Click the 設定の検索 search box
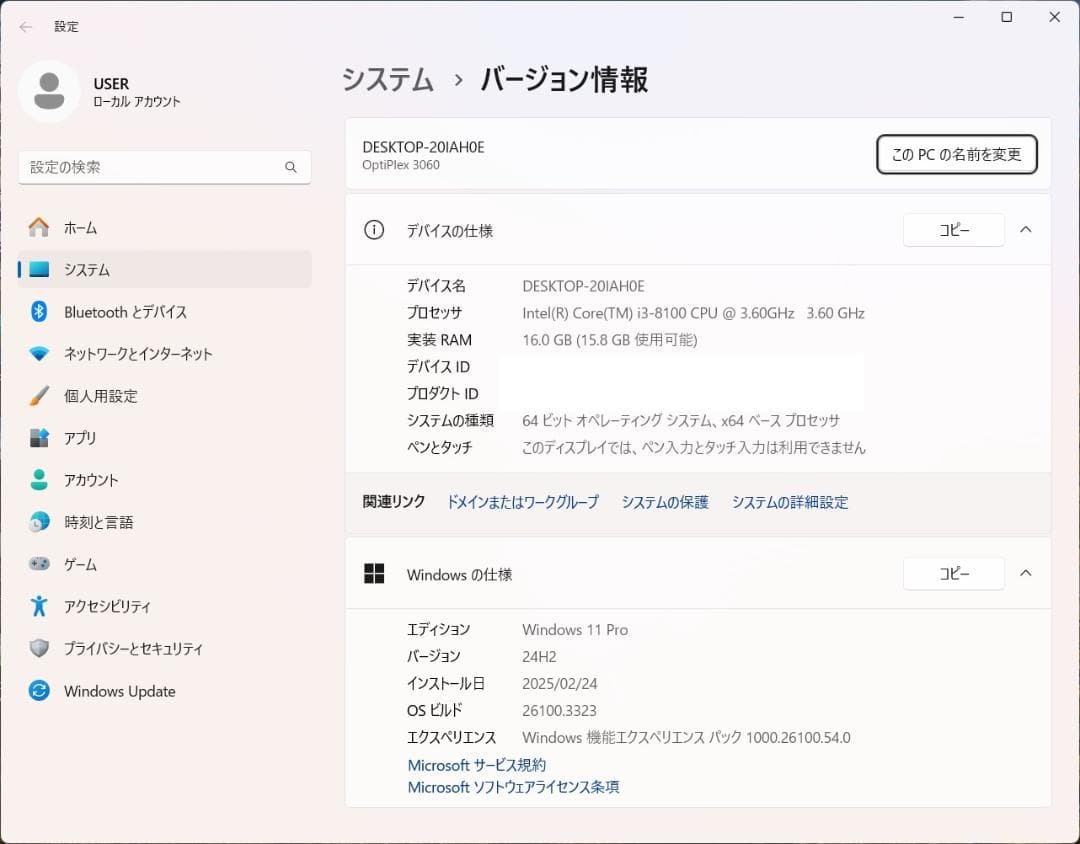This screenshot has width=1080, height=844. (x=163, y=167)
